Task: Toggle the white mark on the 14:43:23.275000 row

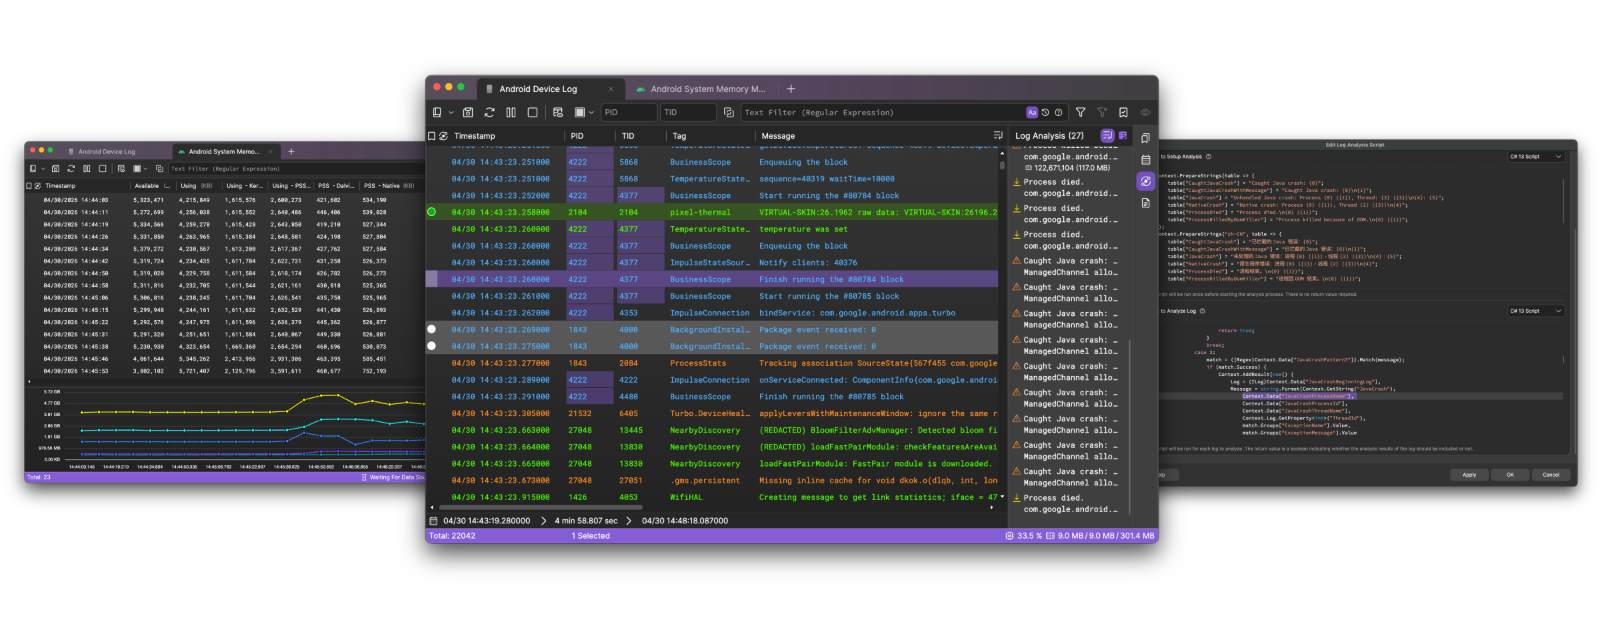Action: click(432, 346)
